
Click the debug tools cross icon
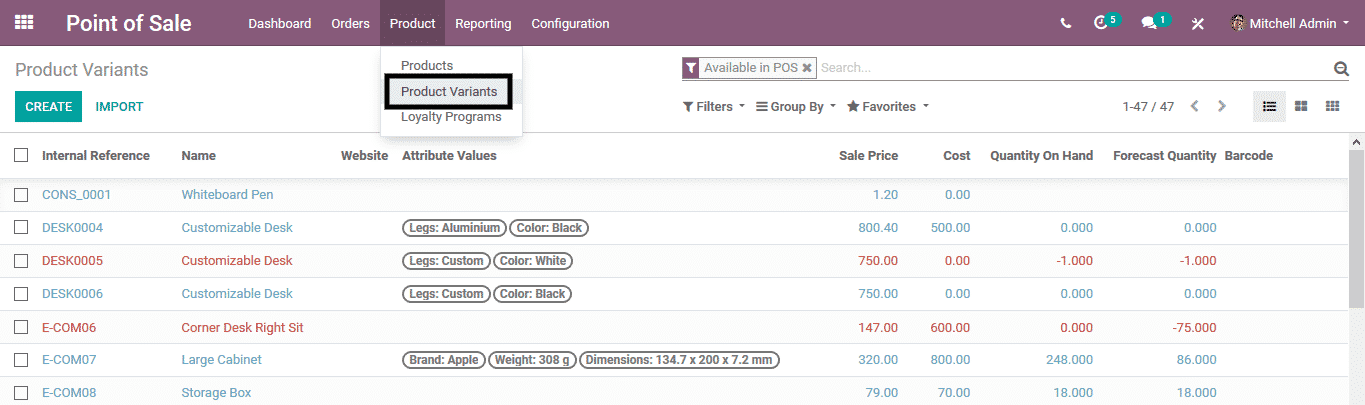tap(1197, 23)
